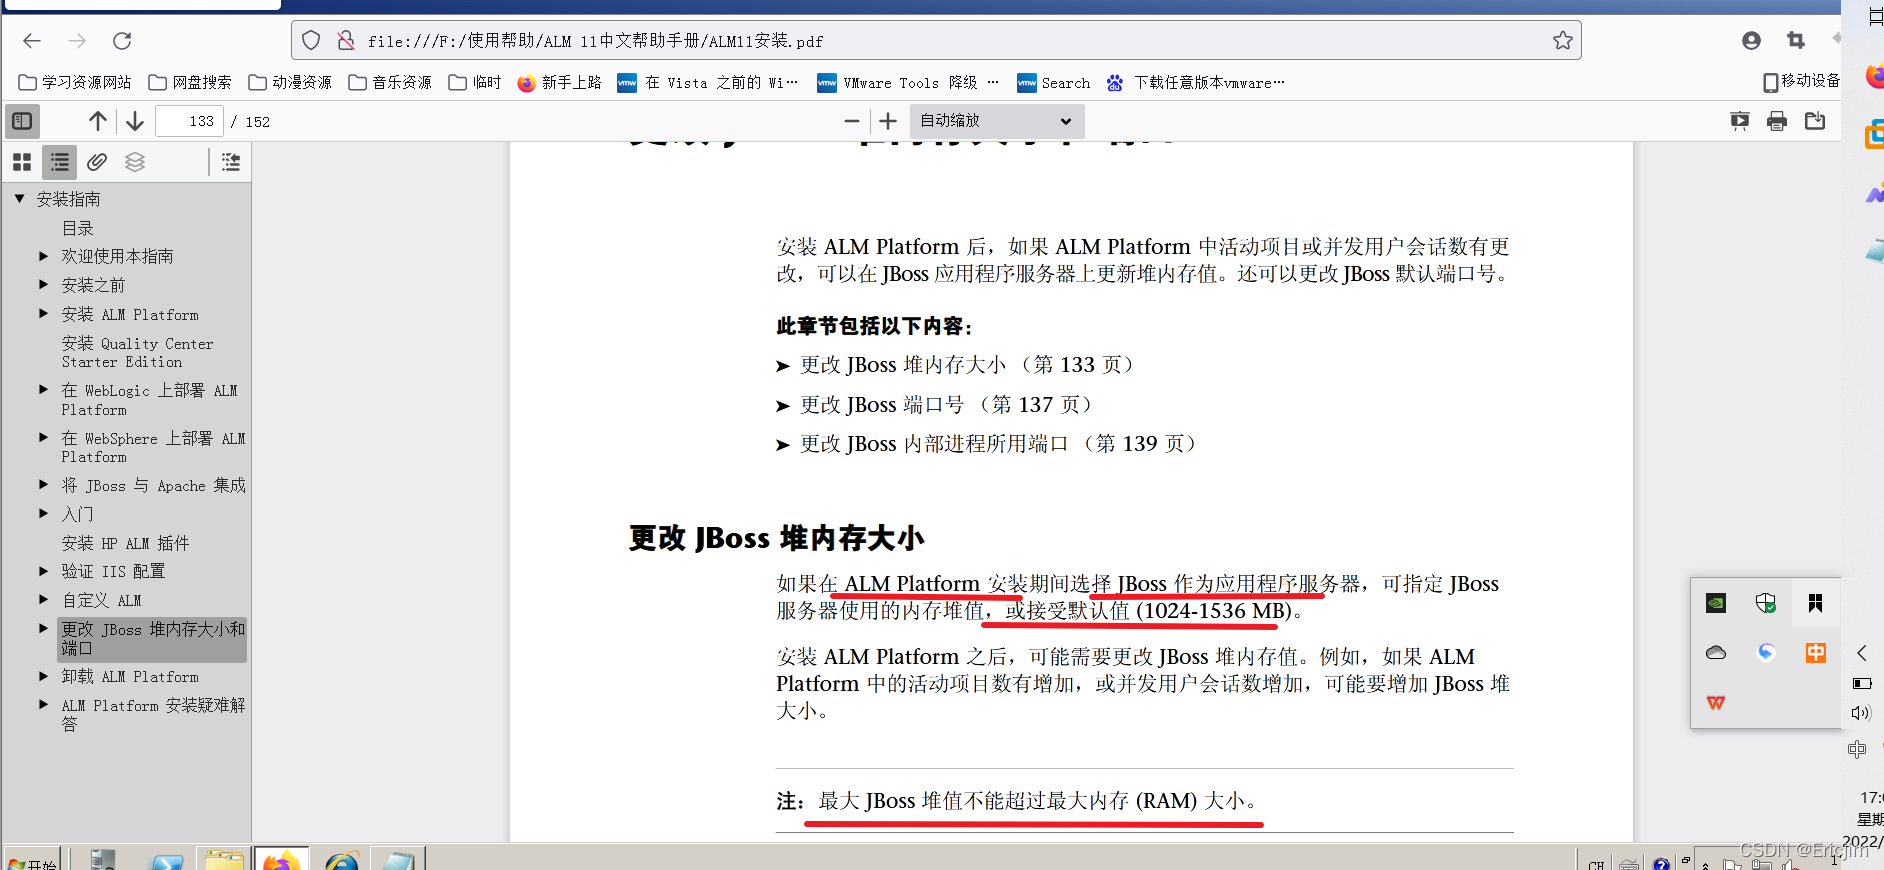Click the browser forward arrow
Screen dimensions: 1884x870
coord(77,41)
